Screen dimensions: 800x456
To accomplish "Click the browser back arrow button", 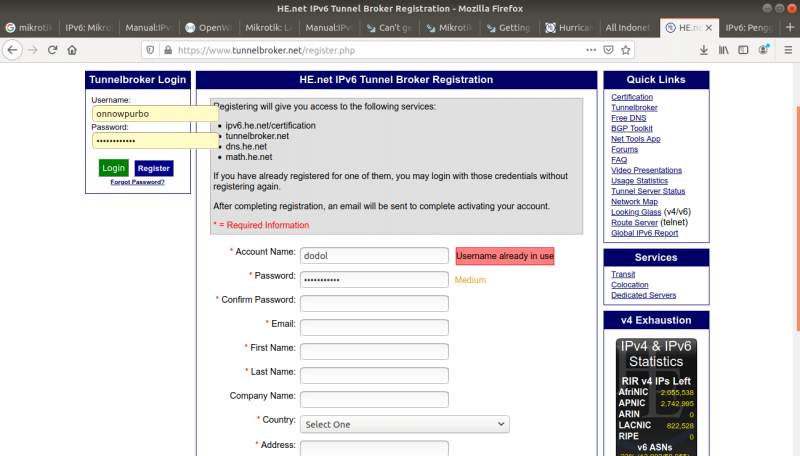I will click(13, 49).
